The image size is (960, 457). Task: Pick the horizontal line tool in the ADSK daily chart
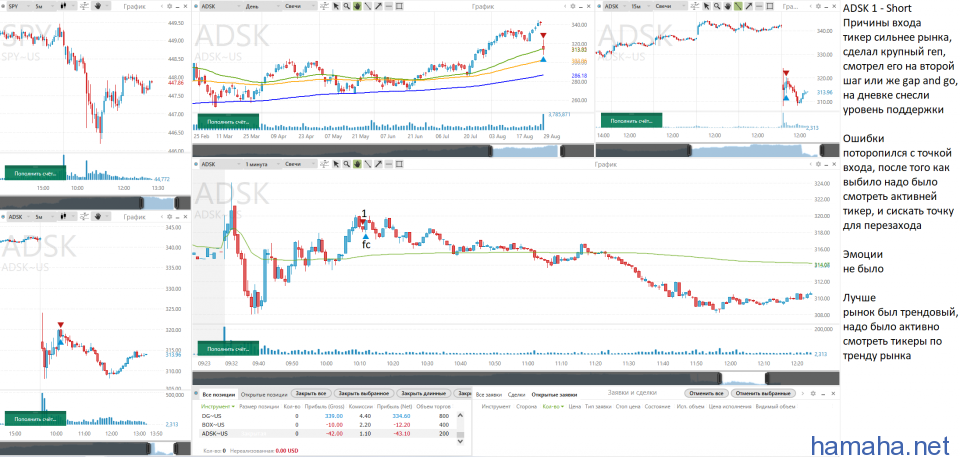389,6
